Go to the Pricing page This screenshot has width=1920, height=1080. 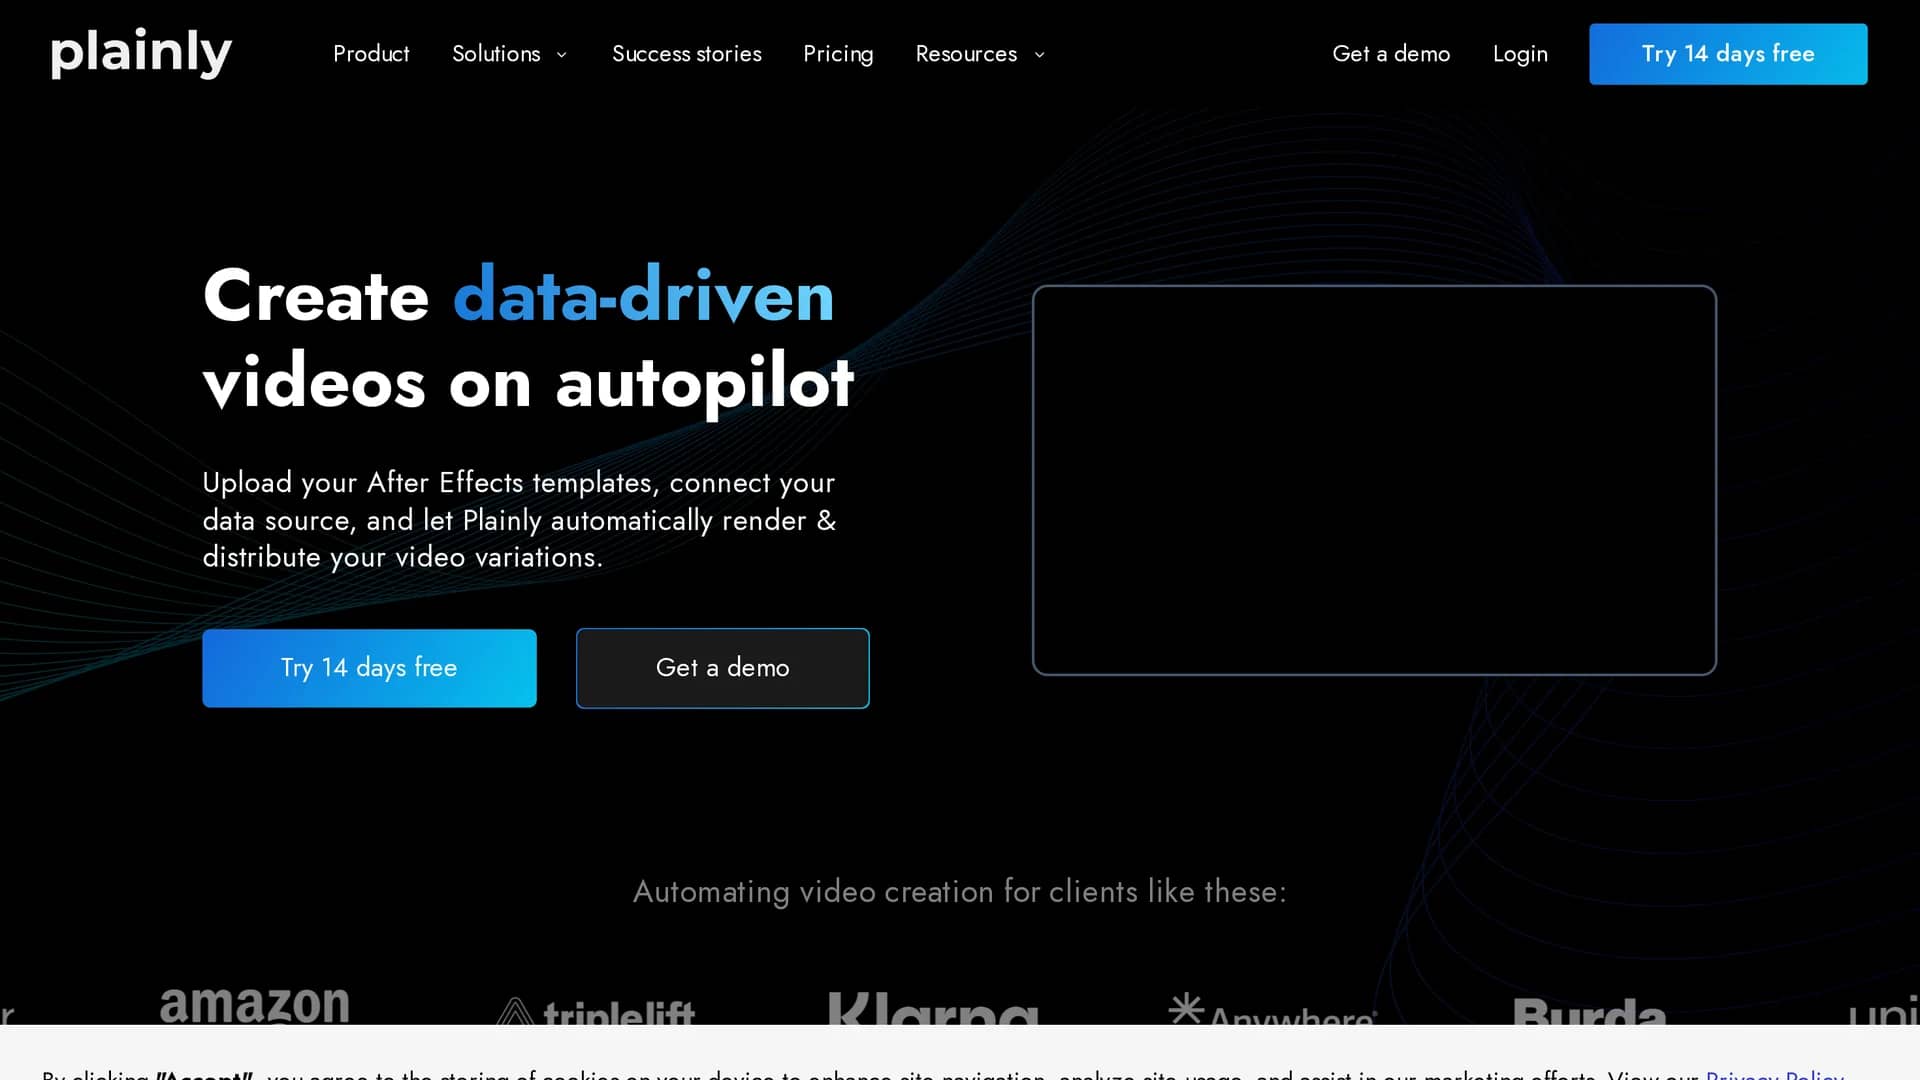(838, 54)
